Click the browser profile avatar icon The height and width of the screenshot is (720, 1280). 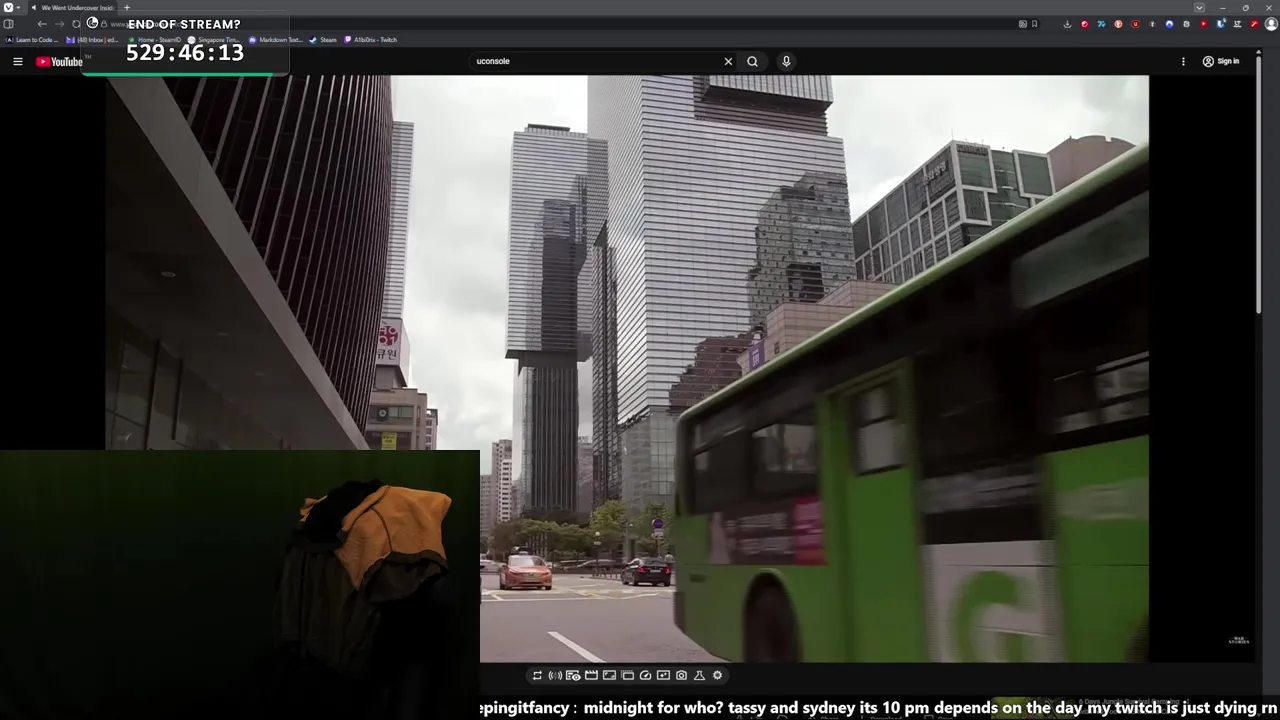1271,24
